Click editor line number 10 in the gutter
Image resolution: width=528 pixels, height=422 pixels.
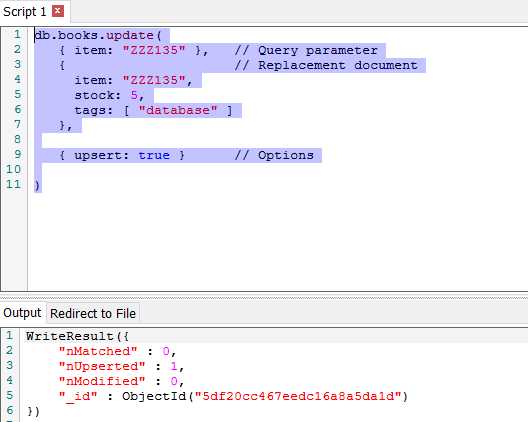[13, 169]
